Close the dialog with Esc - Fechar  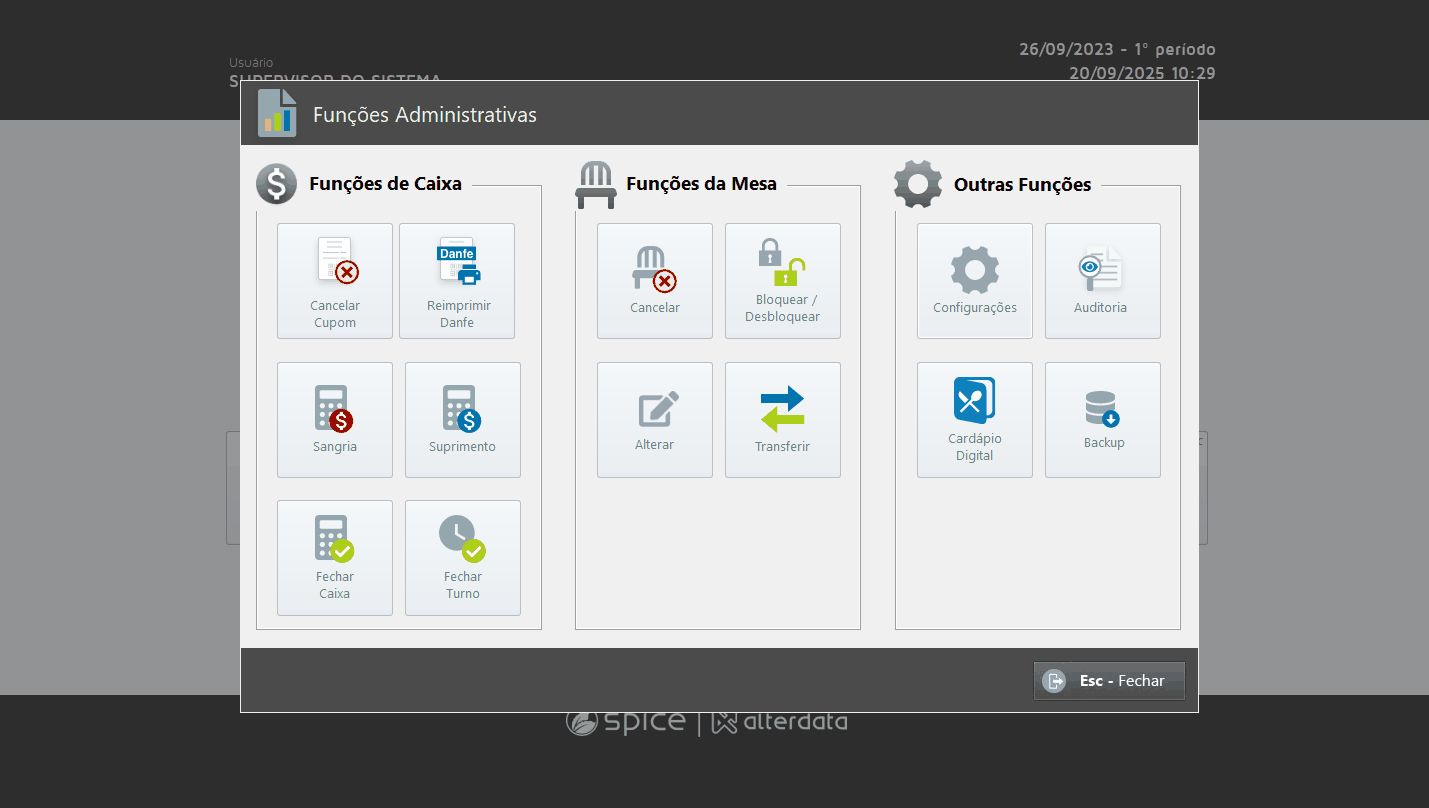pyautogui.click(x=1109, y=681)
